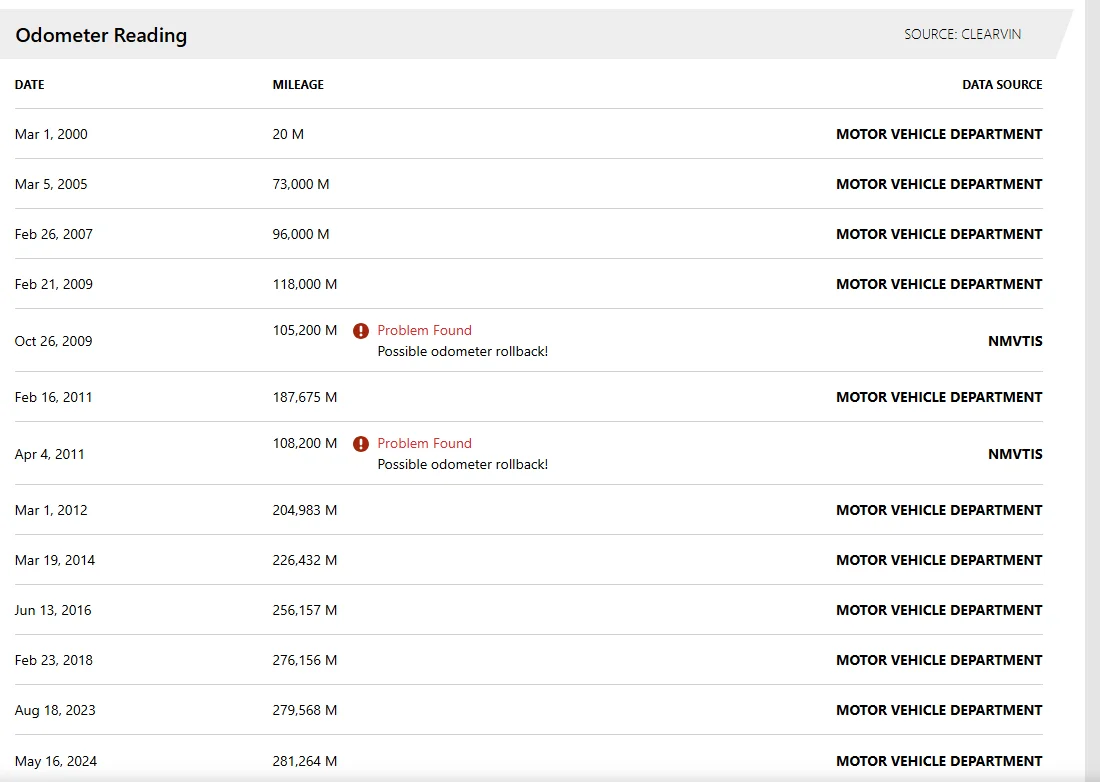Click rollback warning text under the 105,200 M entry

tap(463, 351)
